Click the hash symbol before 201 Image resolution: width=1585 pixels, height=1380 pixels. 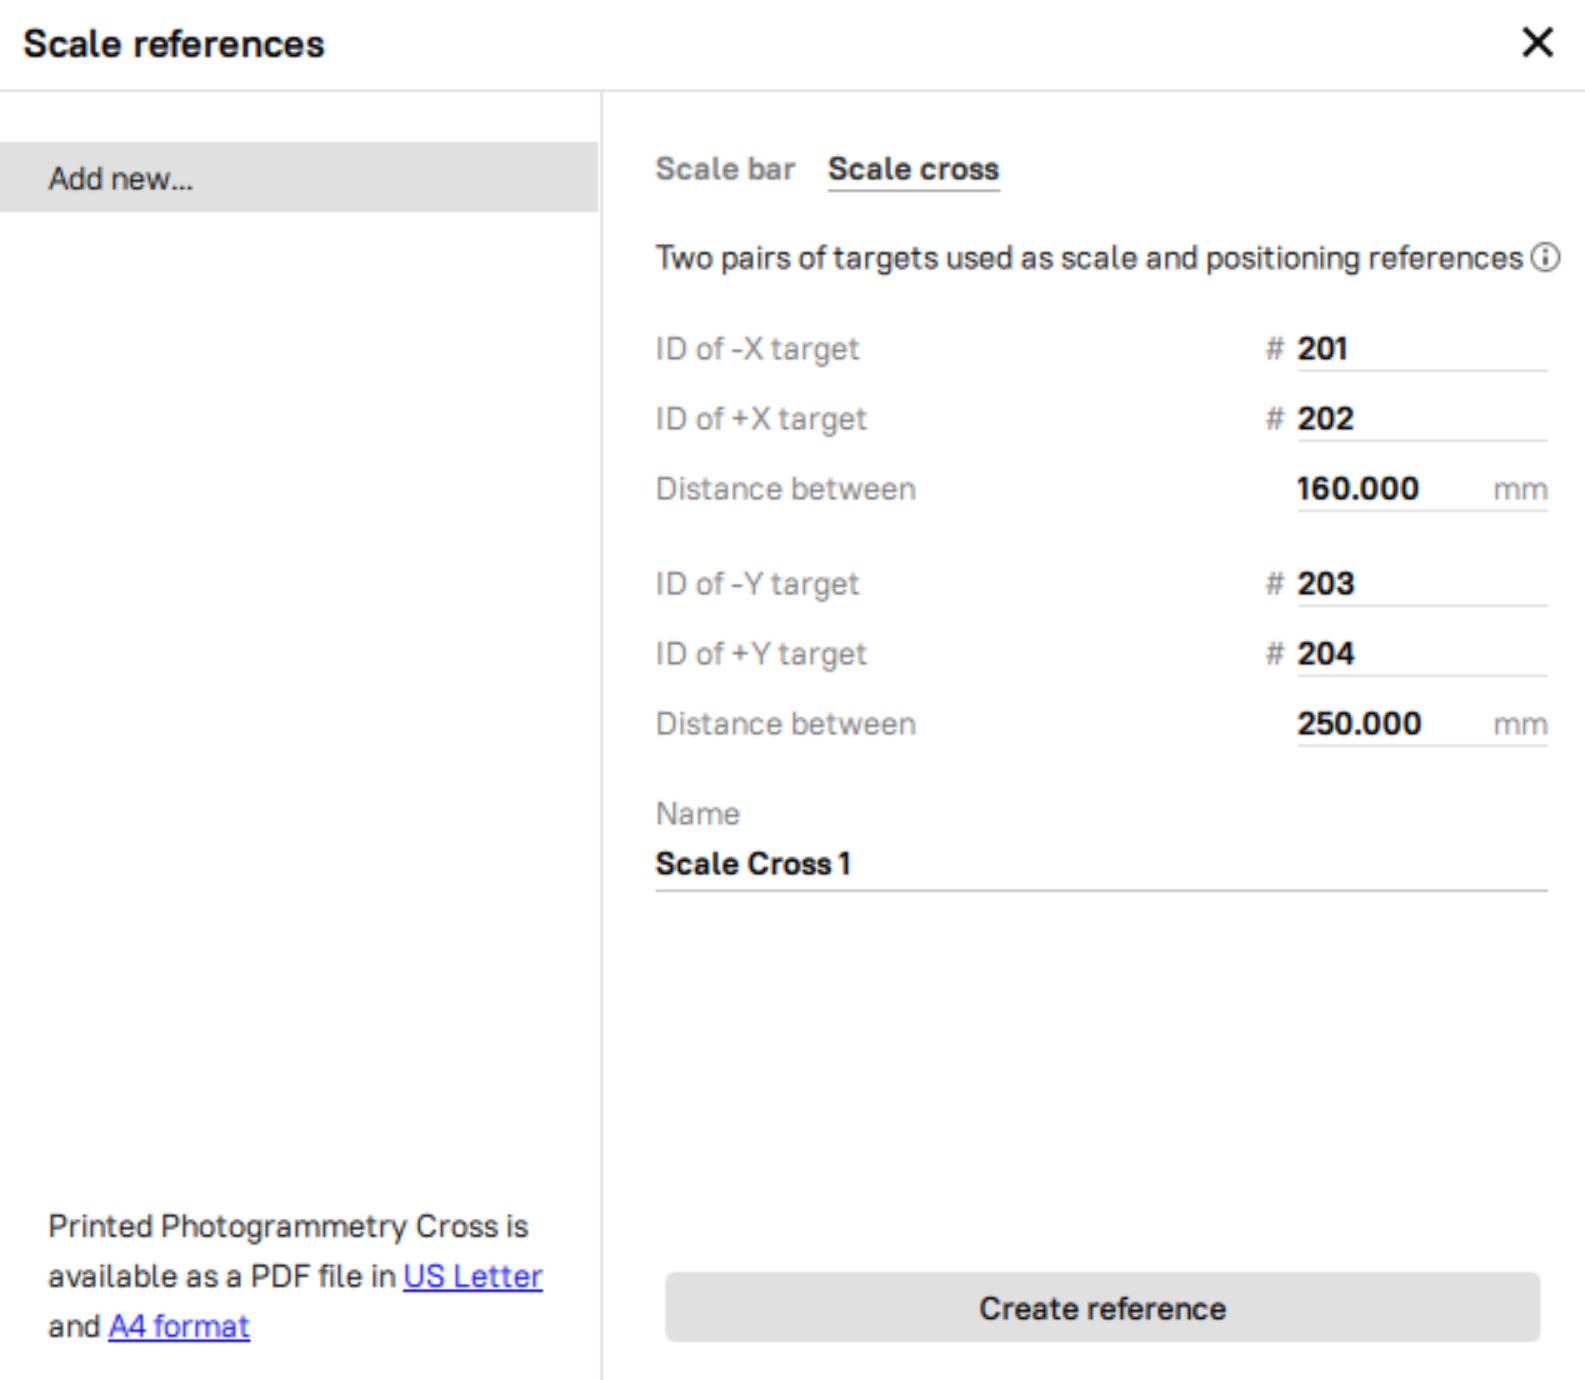coord(1274,349)
